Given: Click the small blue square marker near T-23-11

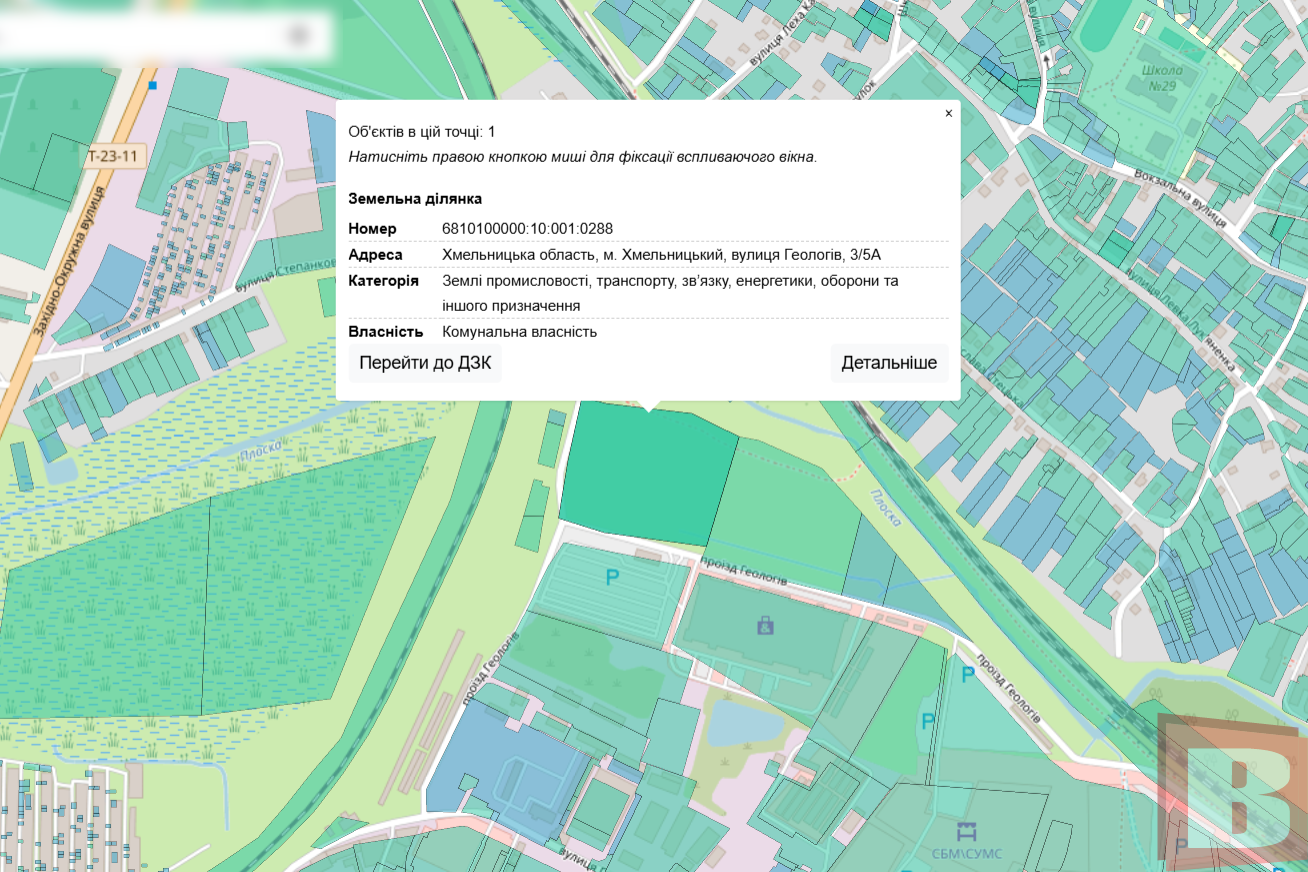Looking at the screenshot, I should (152, 86).
